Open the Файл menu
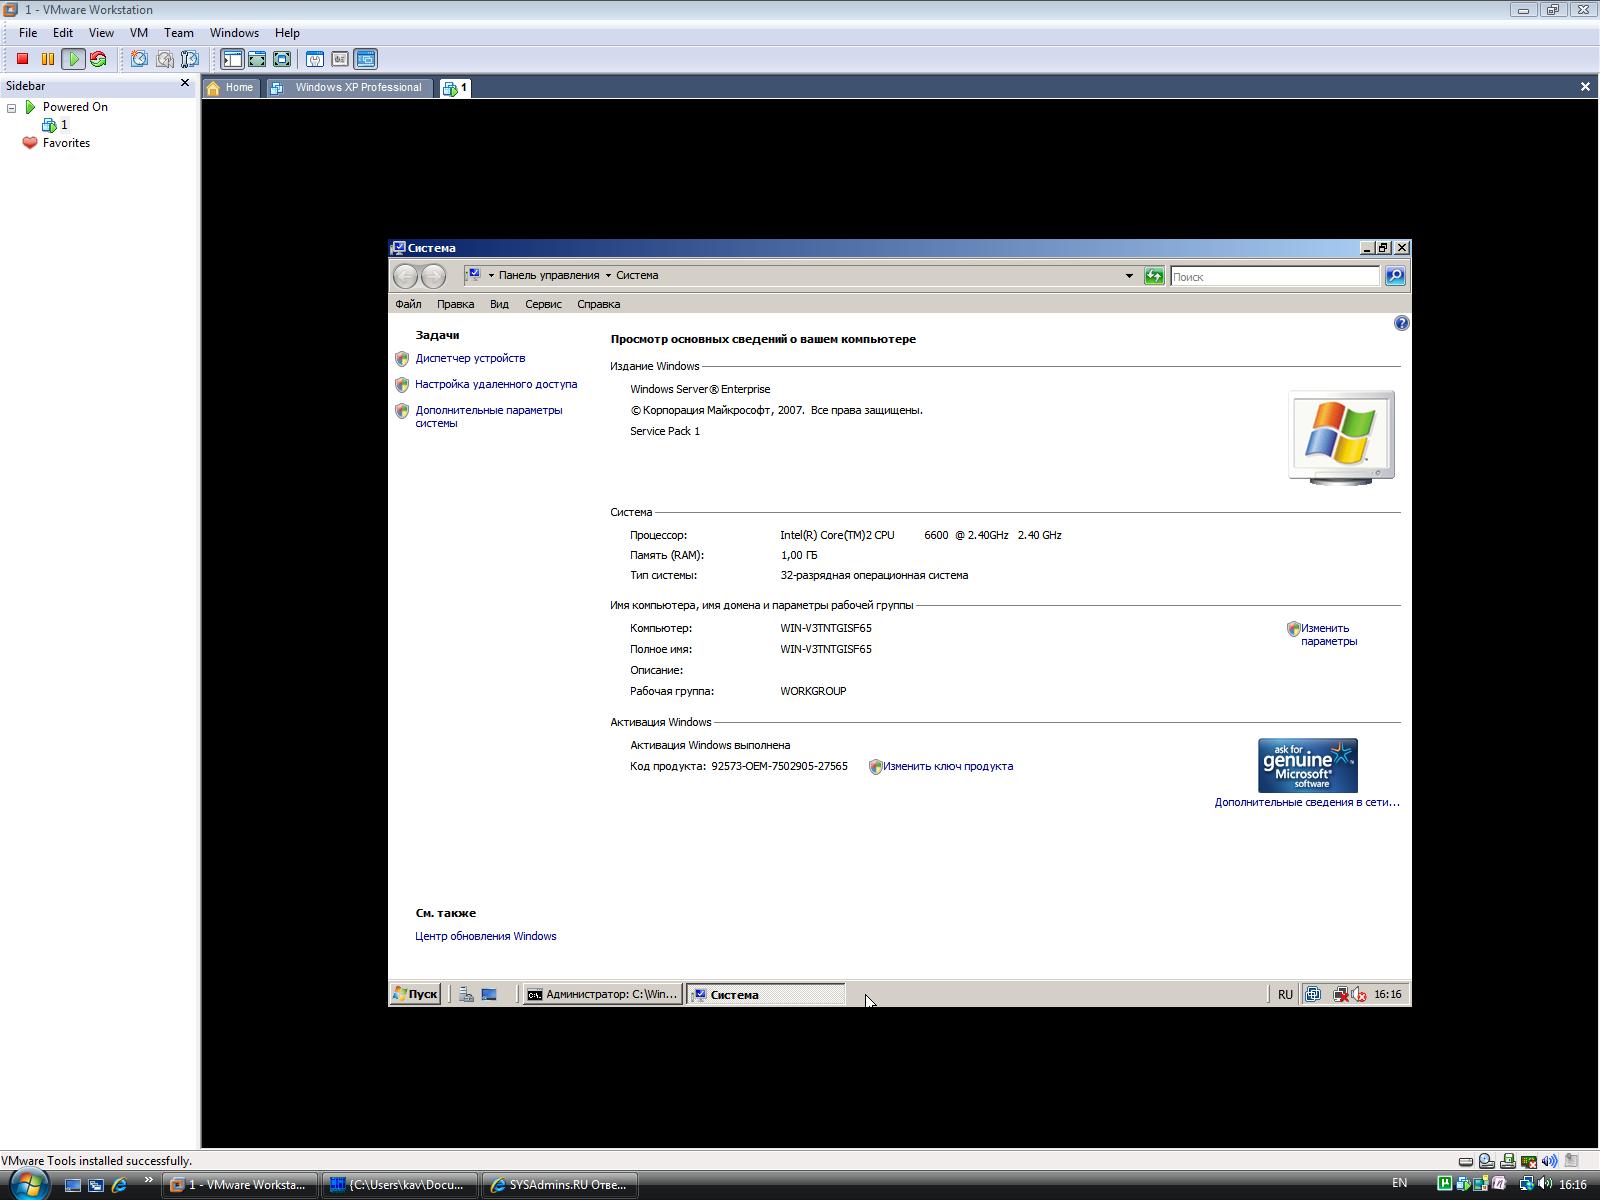1600x1200 pixels. [408, 304]
